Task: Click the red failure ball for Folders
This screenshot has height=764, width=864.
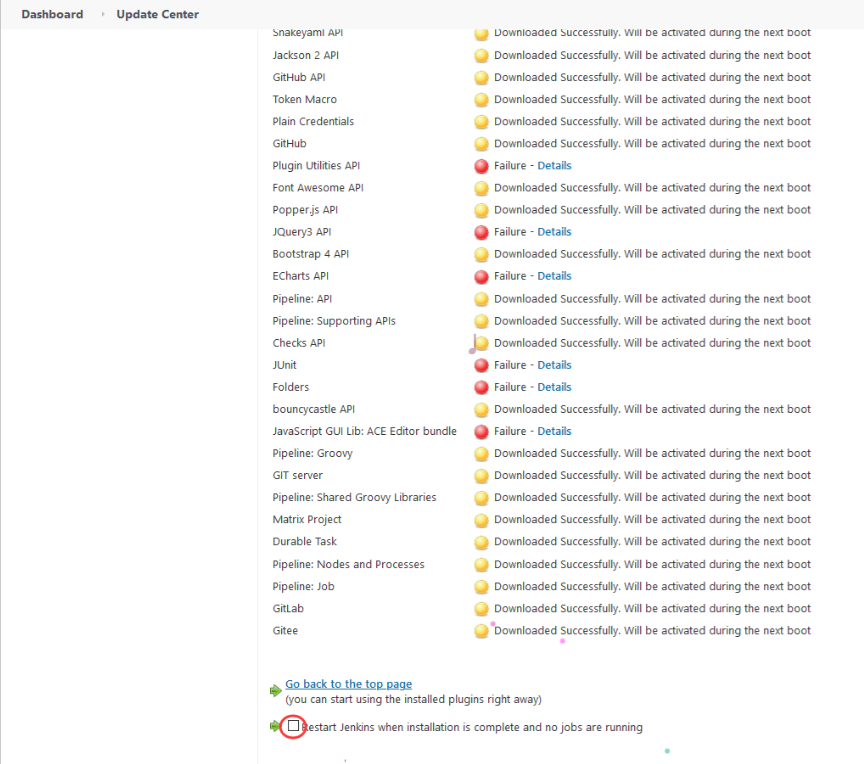Action: pos(481,387)
